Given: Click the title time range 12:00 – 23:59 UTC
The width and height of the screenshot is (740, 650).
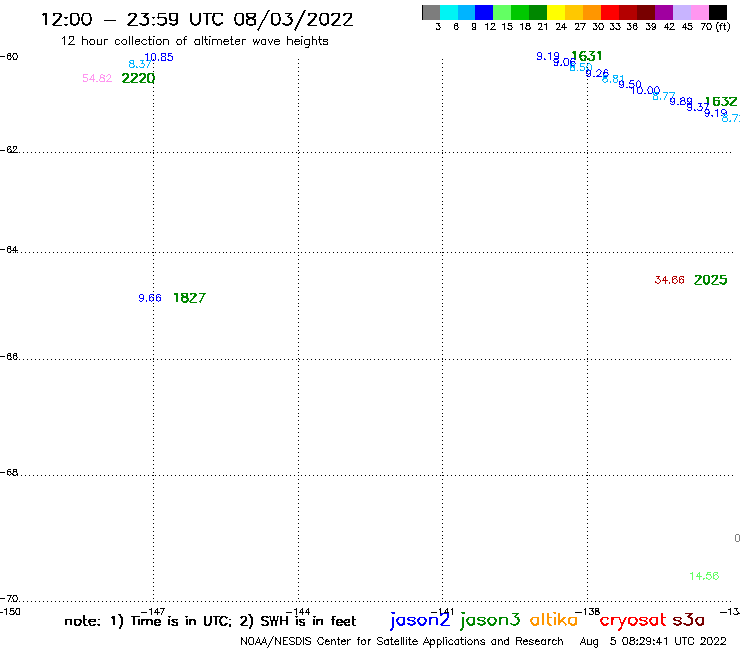Looking at the screenshot, I should (132, 19).
